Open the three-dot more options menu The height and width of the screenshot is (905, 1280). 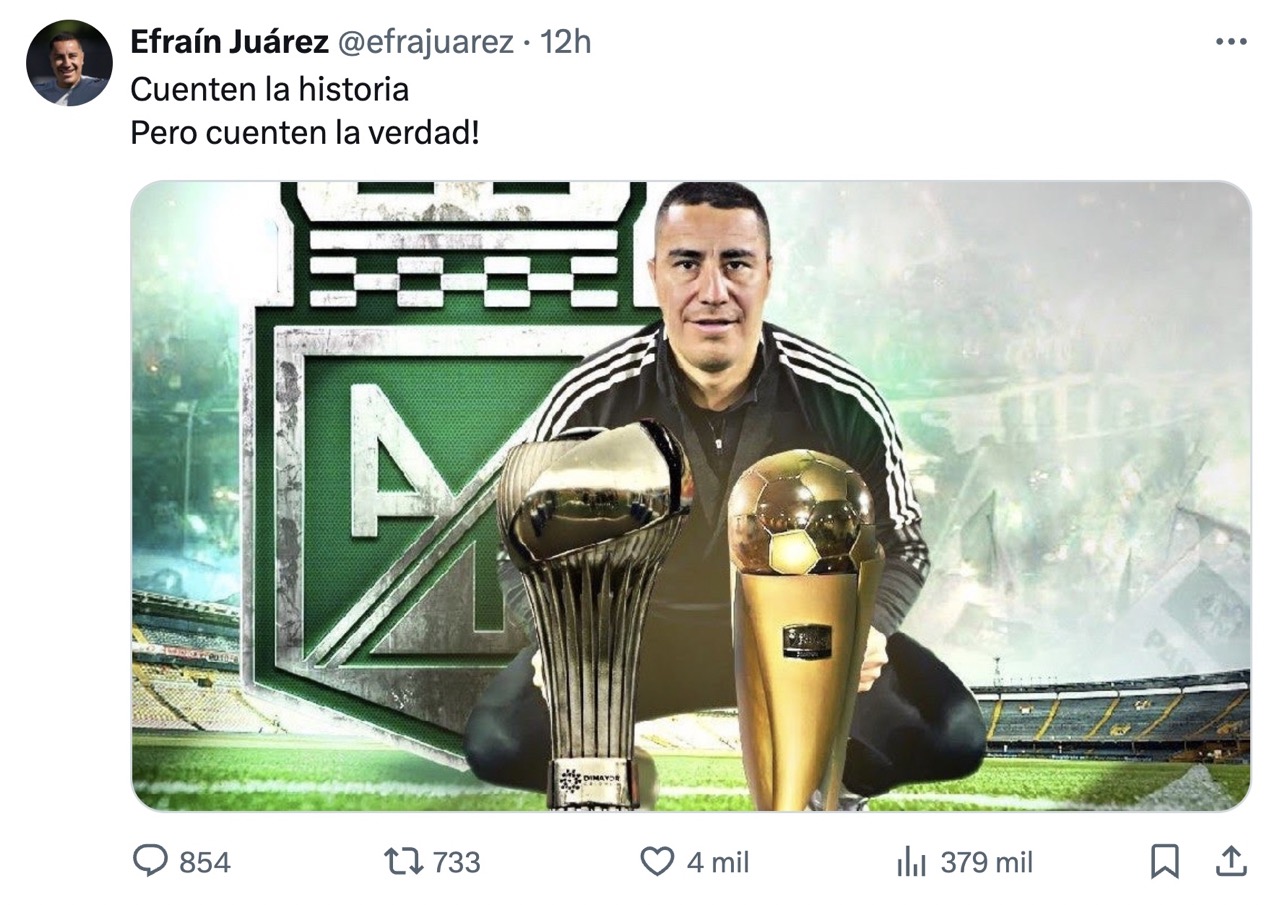coord(1231,42)
